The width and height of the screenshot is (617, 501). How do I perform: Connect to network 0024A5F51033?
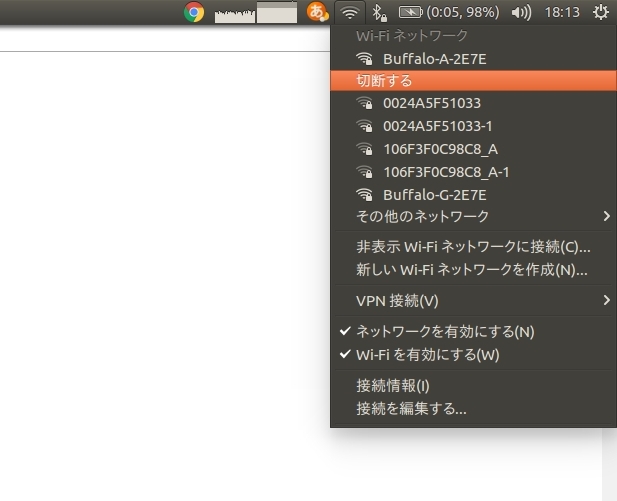[x=473, y=103]
